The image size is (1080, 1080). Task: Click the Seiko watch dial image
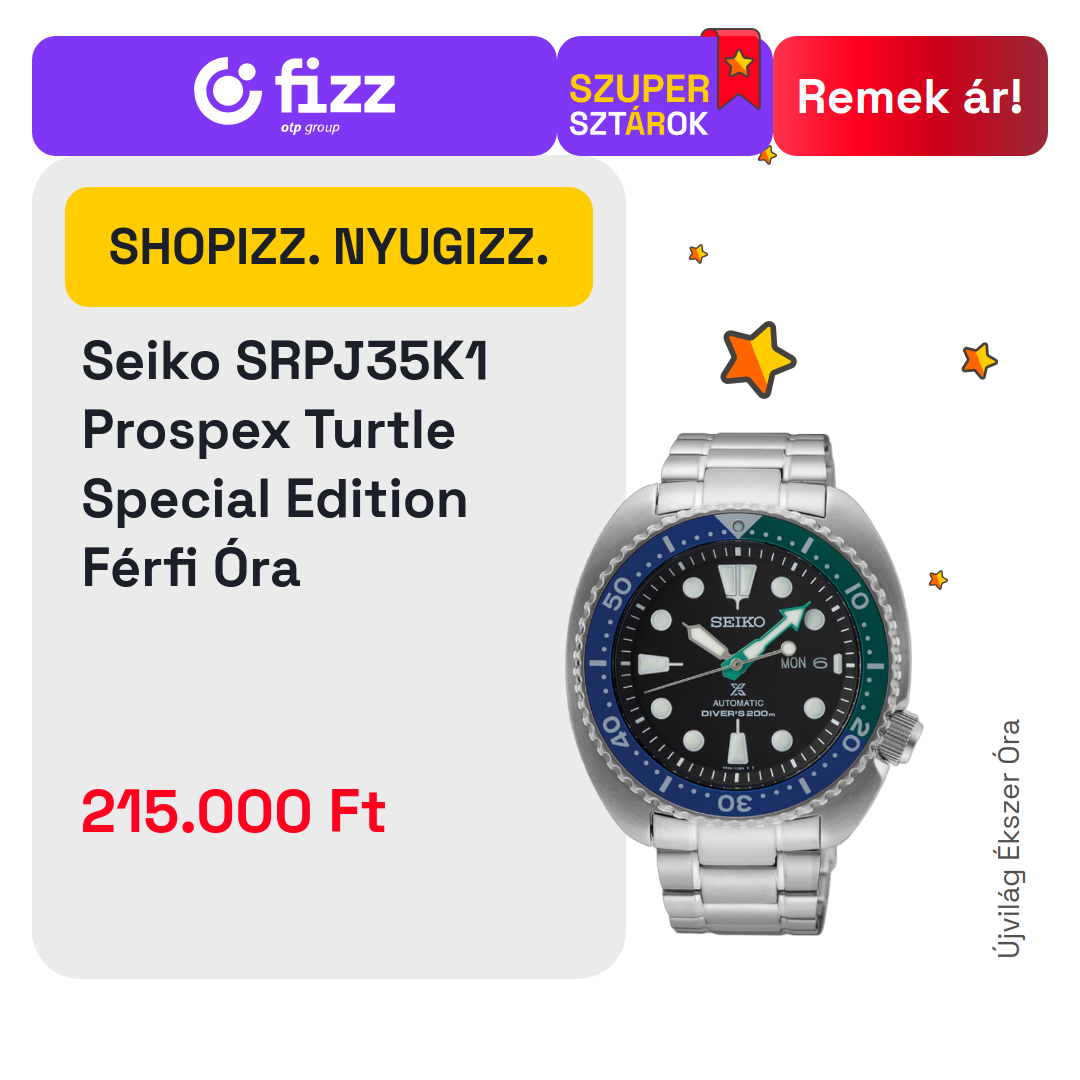pyautogui.click(x=736, y=664)
